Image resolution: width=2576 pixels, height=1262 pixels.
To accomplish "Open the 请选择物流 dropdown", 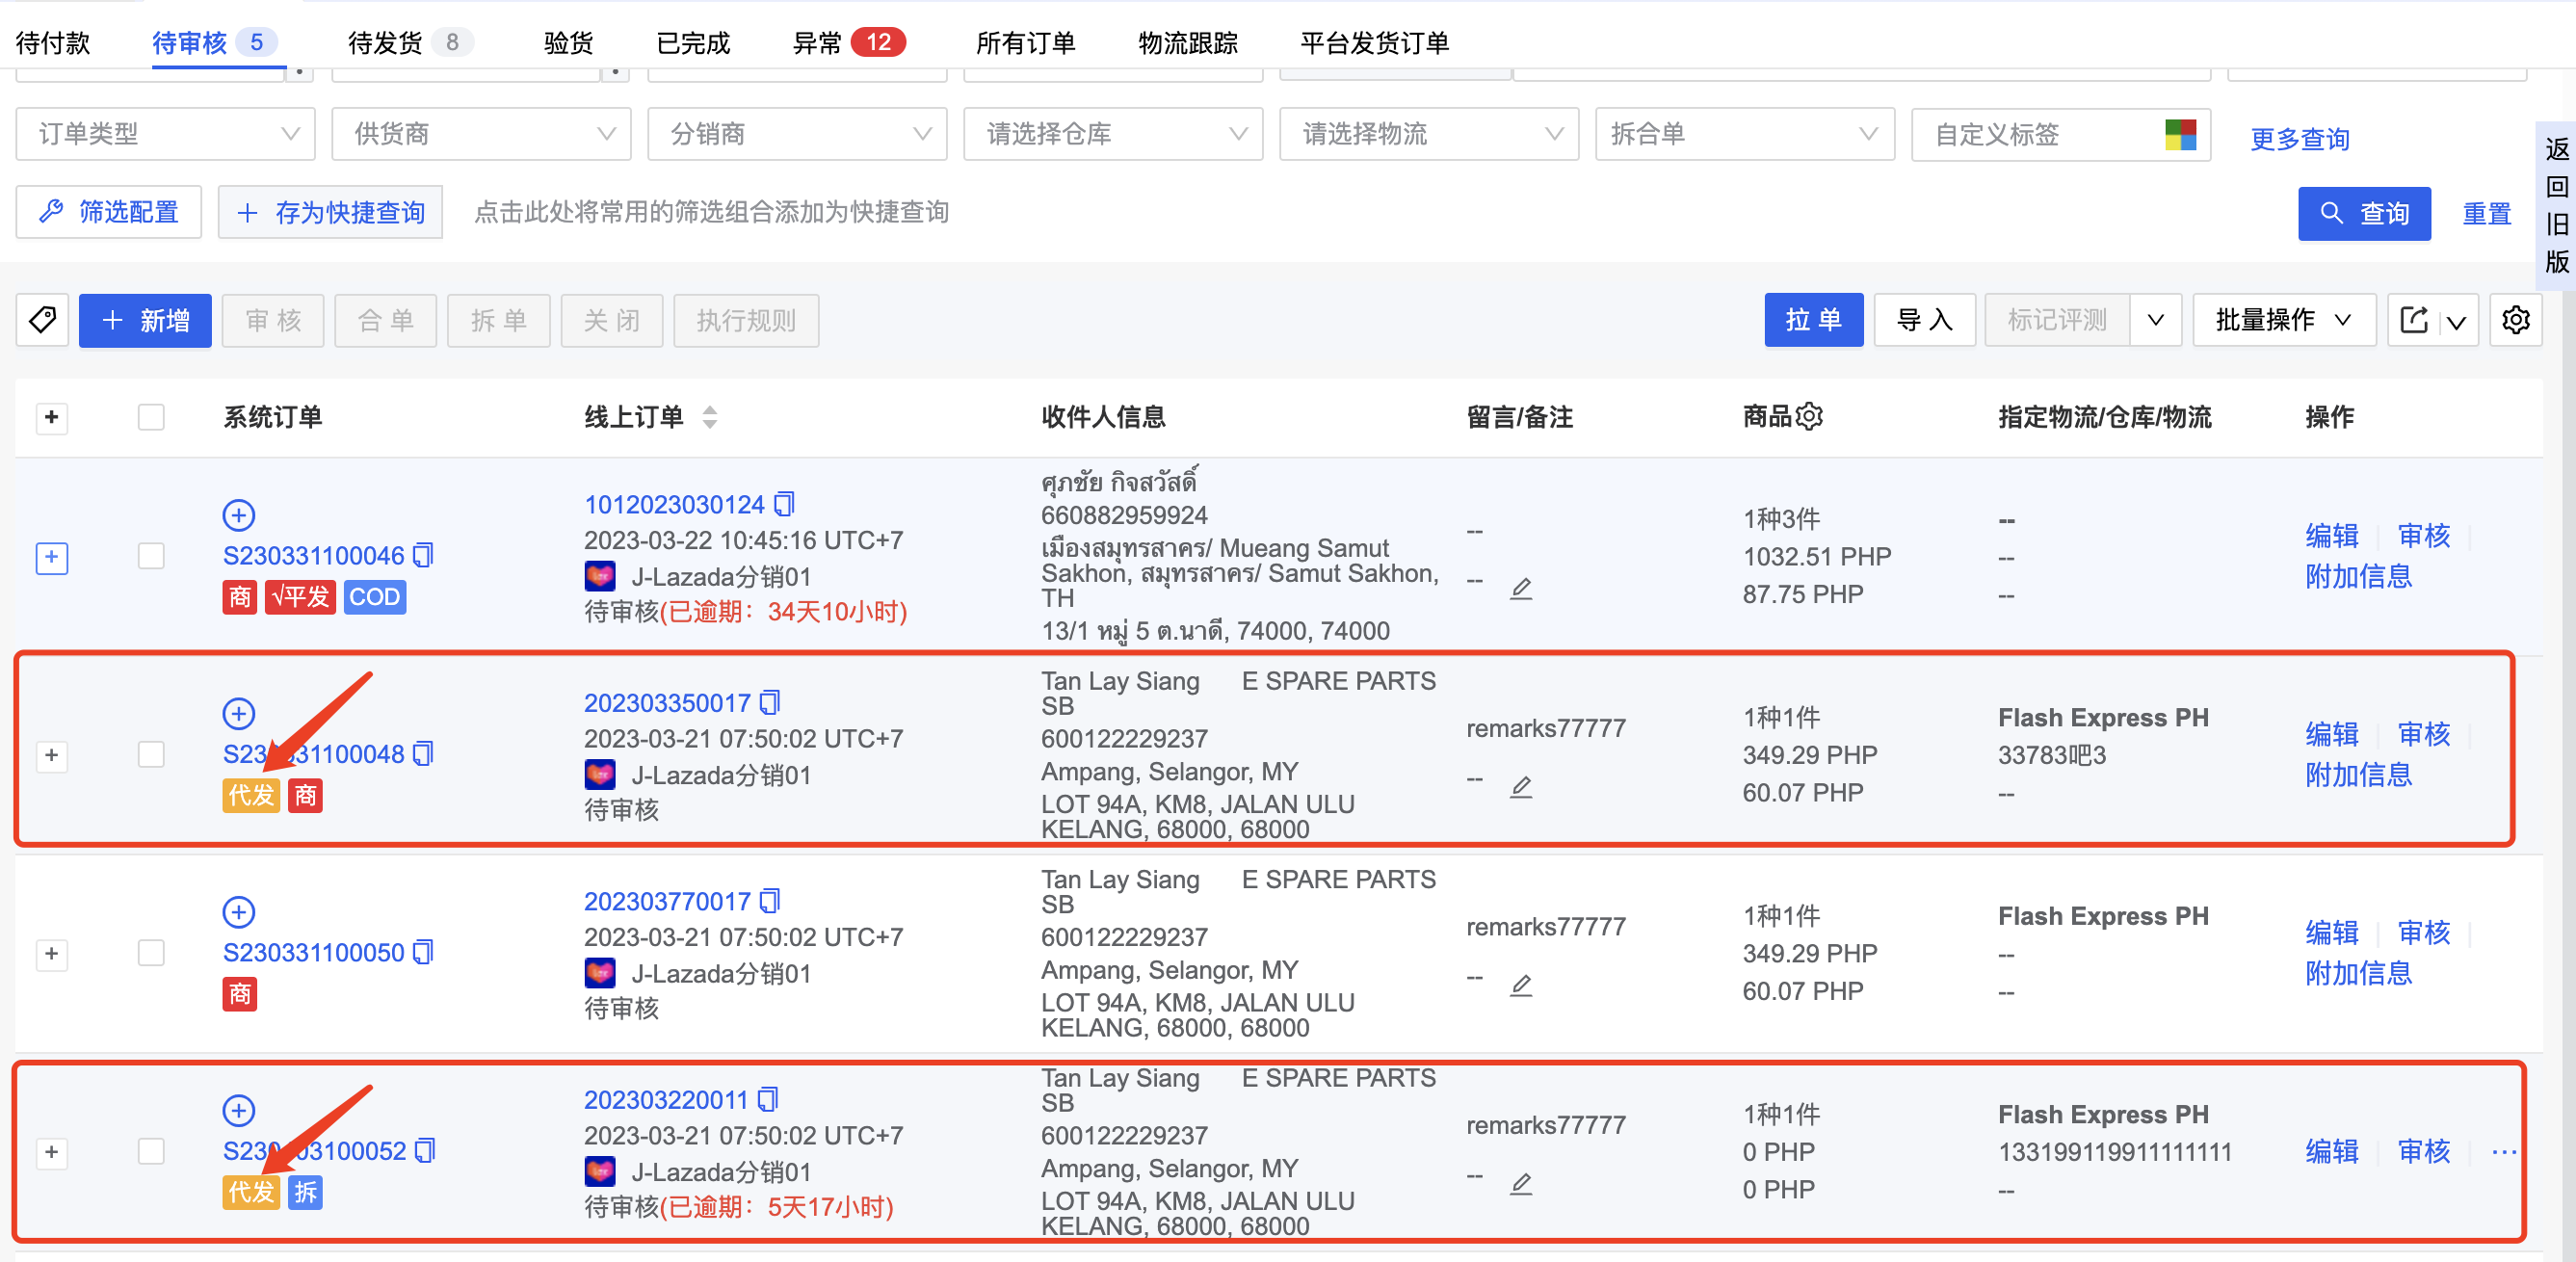I will [1430, 134].
